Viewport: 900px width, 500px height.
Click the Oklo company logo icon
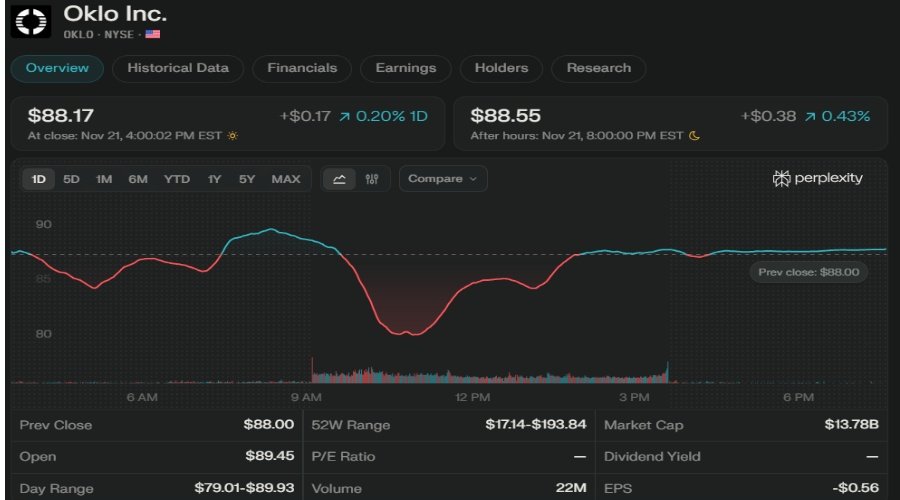point(30,21)
